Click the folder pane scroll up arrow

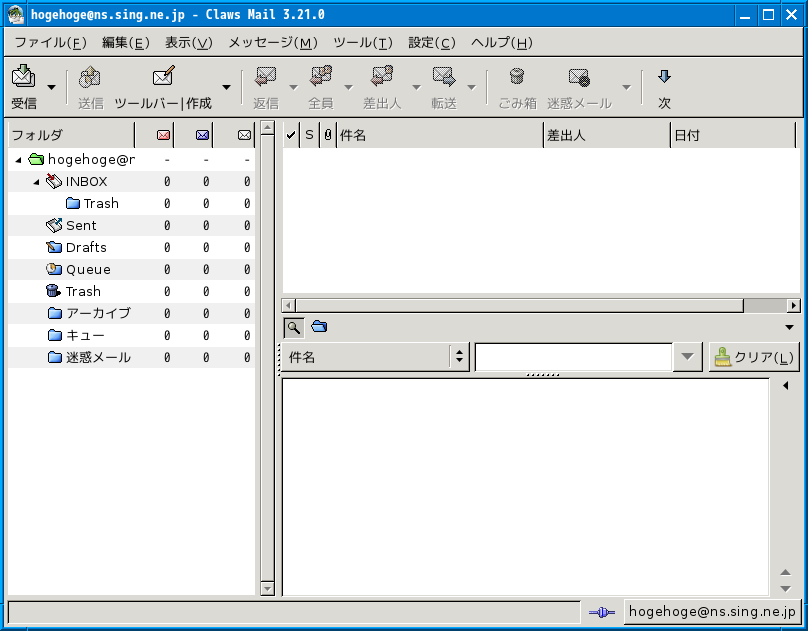[267, 127]
